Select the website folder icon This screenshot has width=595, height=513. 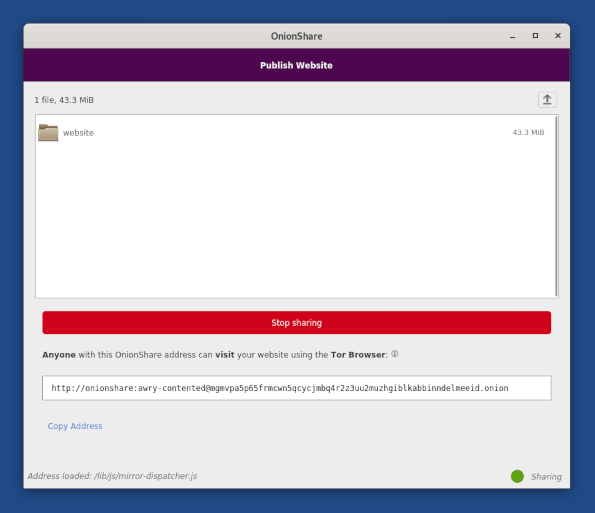click(48, 132)
